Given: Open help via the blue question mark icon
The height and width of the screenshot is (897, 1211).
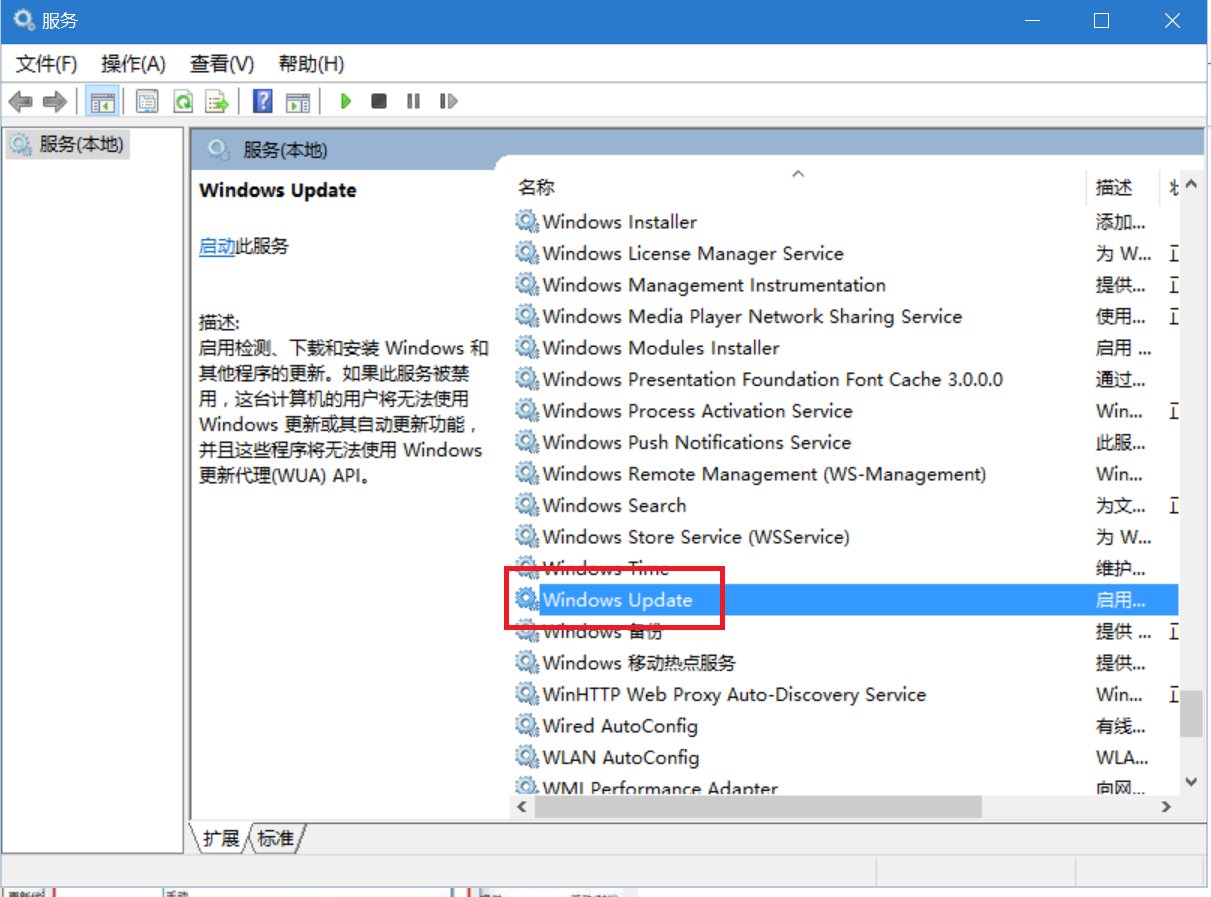Looking at the screenshot, I should (x=263, y=101).
